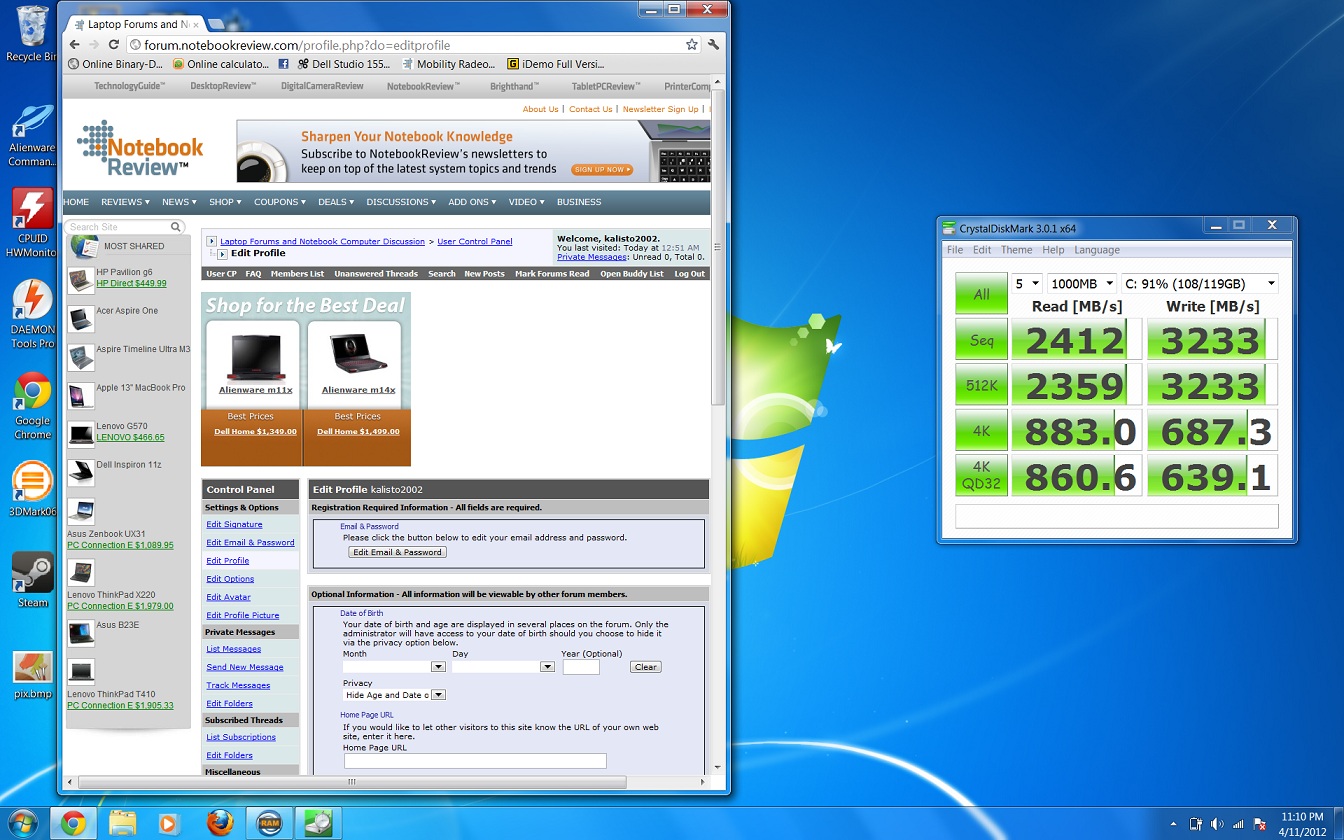Run the 512K benchmark test

point(981,386)
